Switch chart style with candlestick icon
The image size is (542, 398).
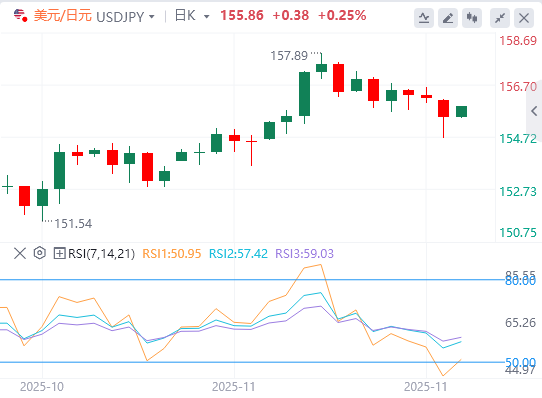pos(472,18)
